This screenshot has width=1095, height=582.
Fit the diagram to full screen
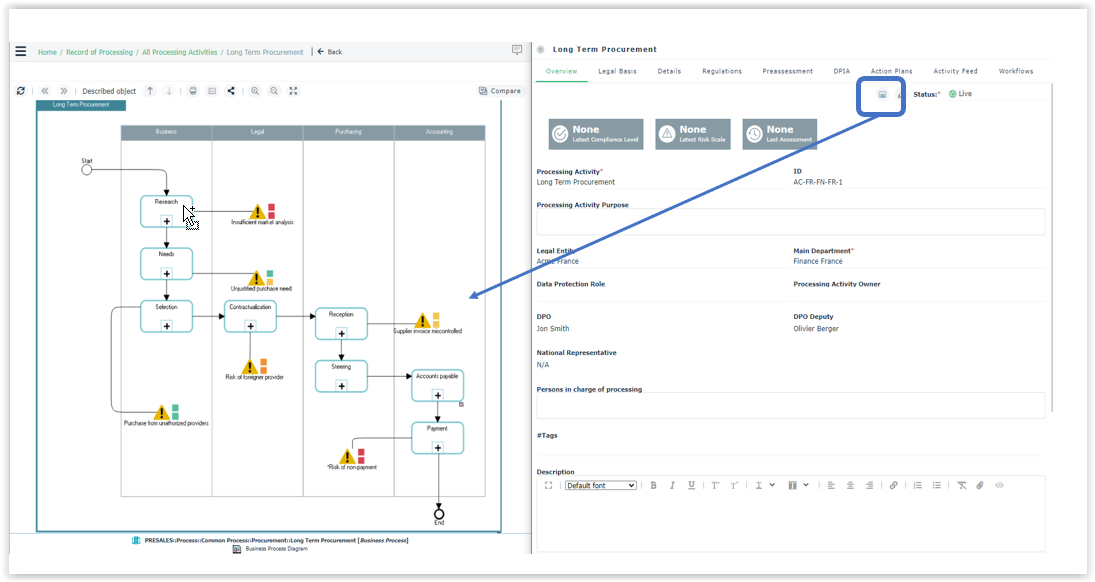(293, 91)
